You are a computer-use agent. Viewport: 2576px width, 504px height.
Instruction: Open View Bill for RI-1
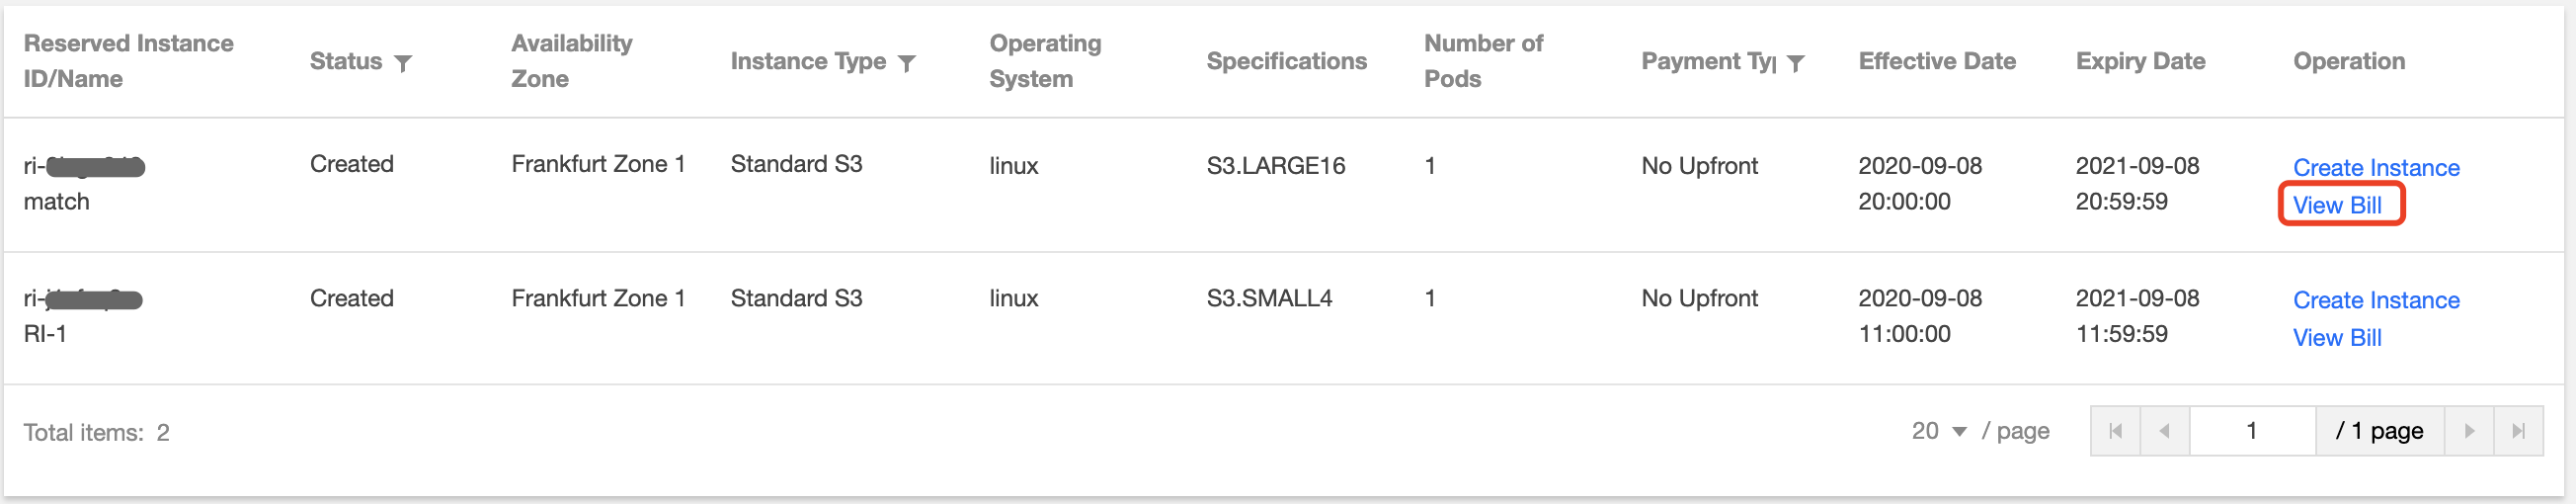tap(2337, 338)
